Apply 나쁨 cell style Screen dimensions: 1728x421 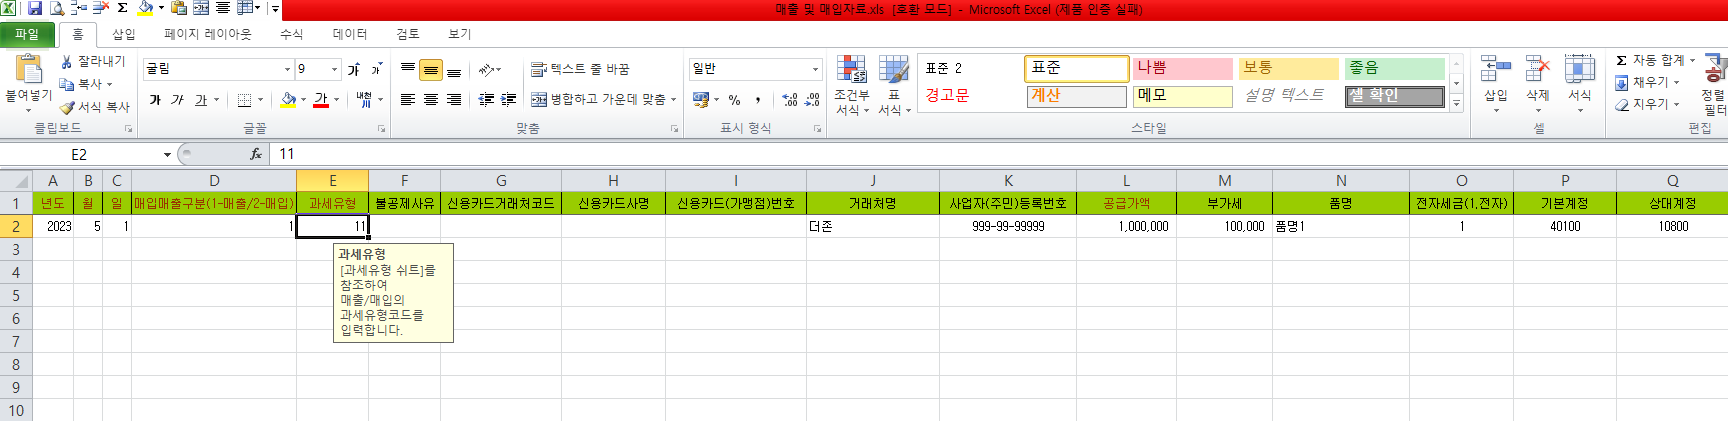click(1182, 68)
